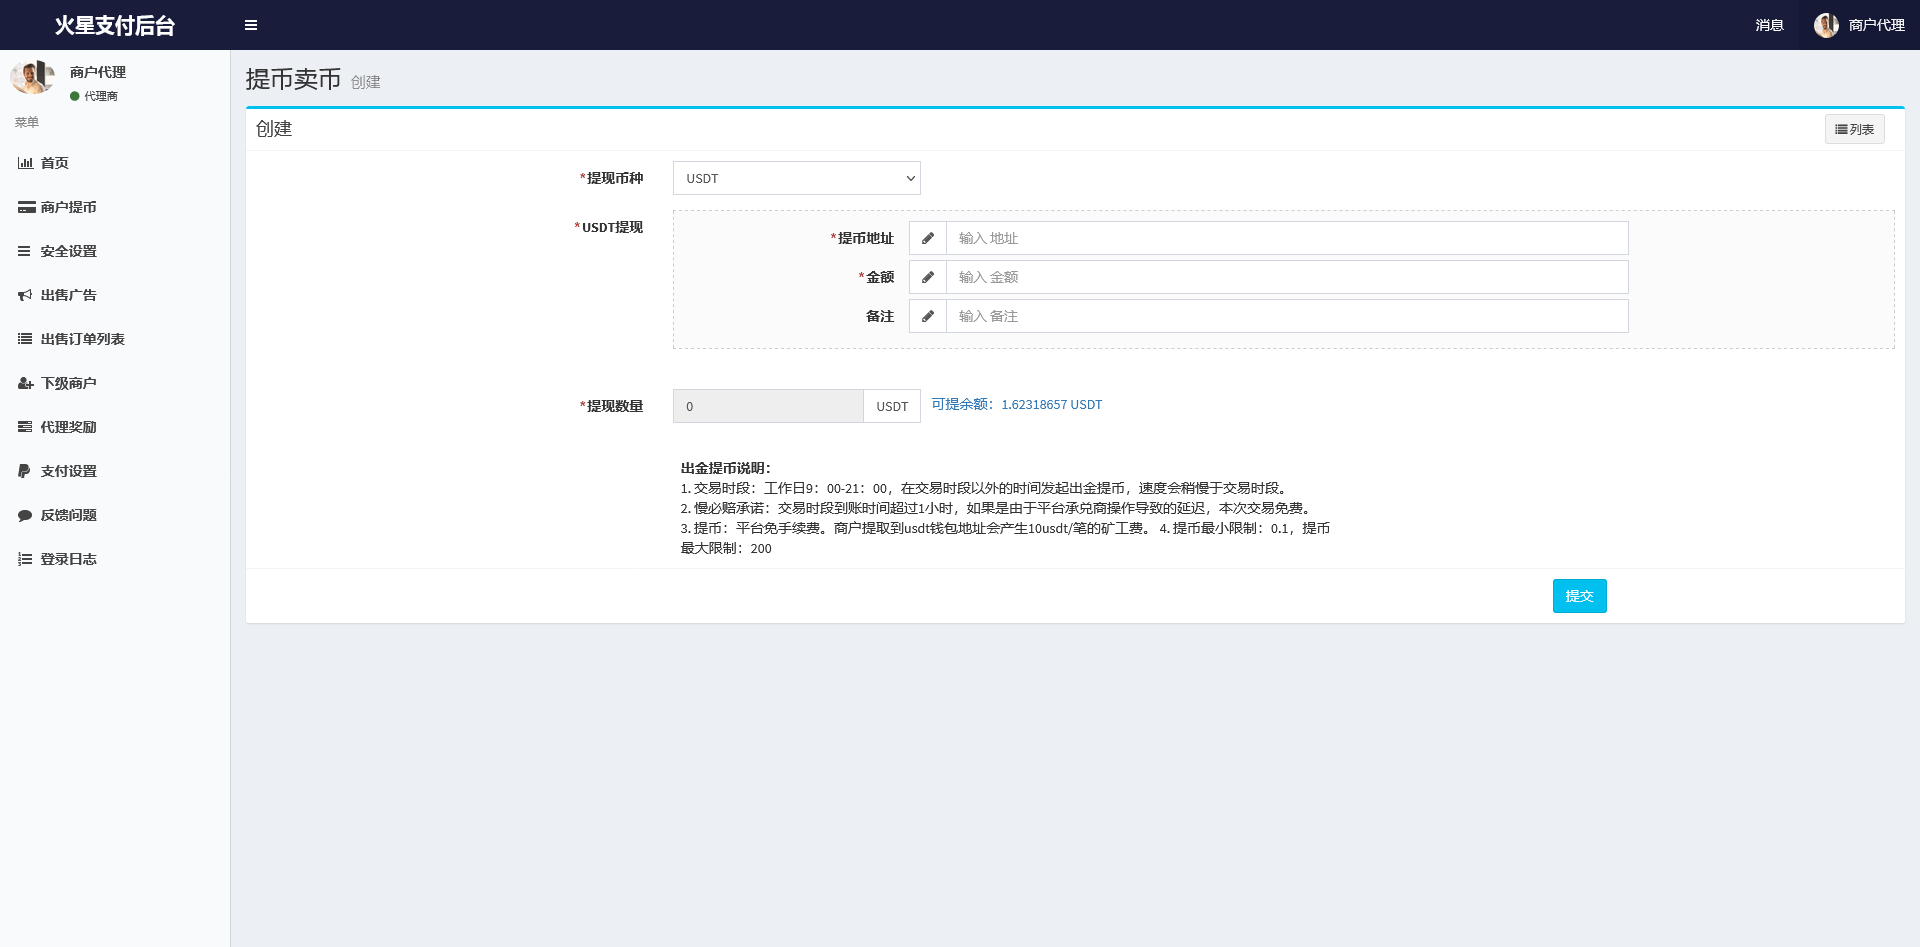The height and width of the screenshot is (947, 1920).
Task: Click the pencil icon beside 金额
Action: [928, 277]
